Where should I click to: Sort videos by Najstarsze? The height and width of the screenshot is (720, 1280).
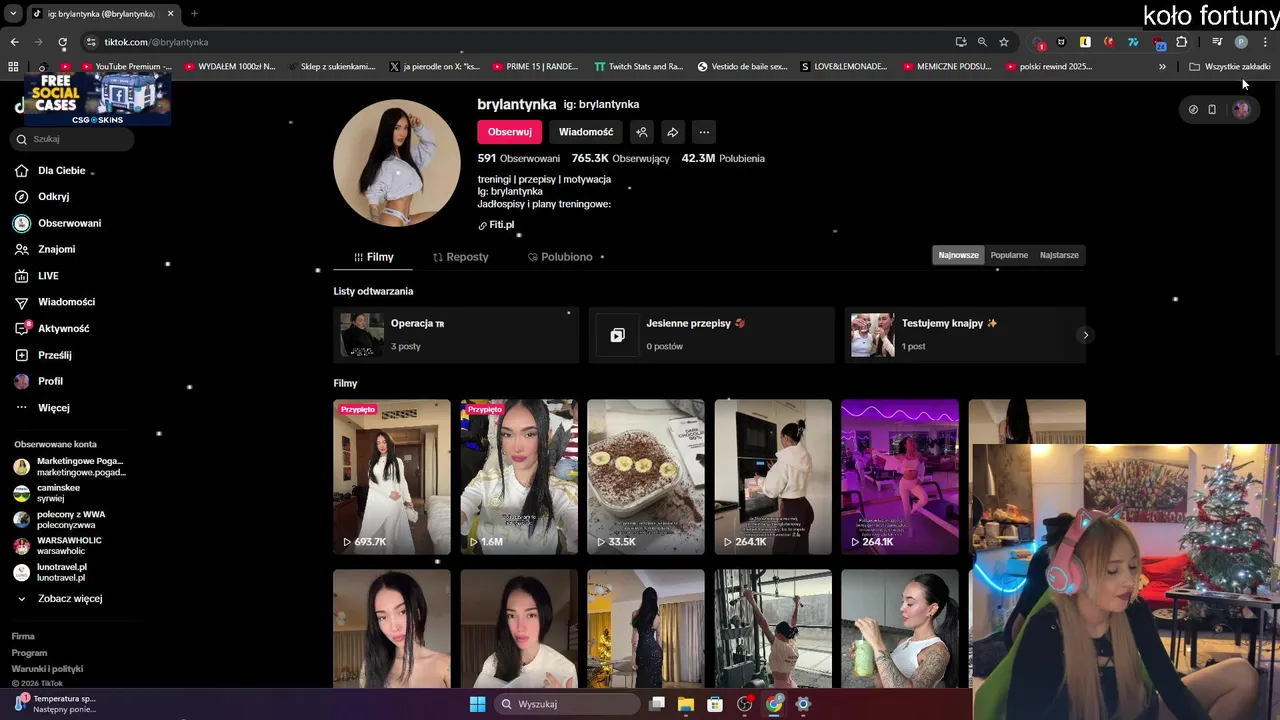coord(1059,255)
